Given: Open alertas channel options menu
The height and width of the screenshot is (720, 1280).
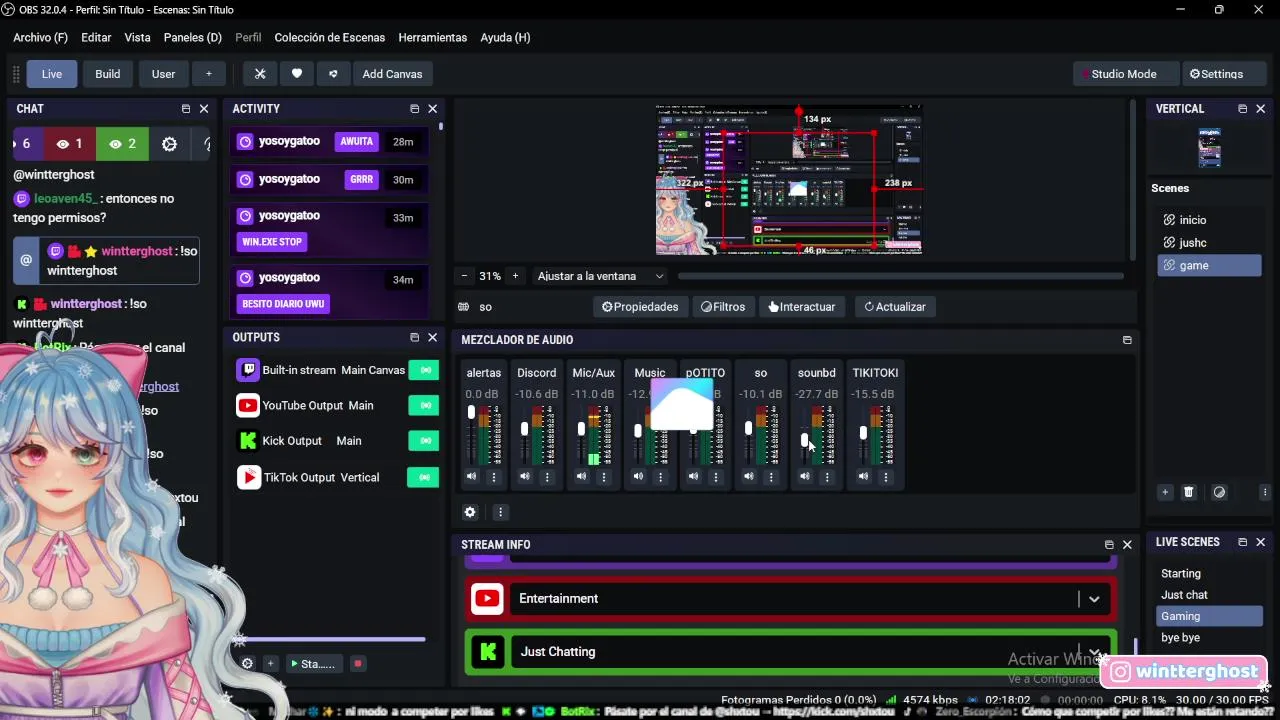Looking at the screenshot, I should pos(493,477).
